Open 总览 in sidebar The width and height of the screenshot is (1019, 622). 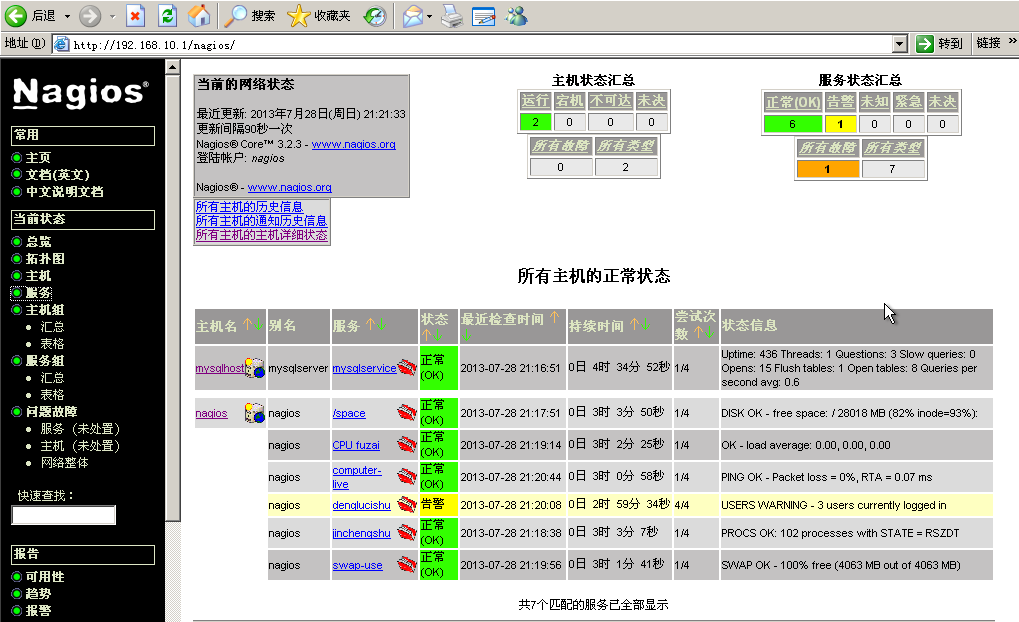(38, 241)
